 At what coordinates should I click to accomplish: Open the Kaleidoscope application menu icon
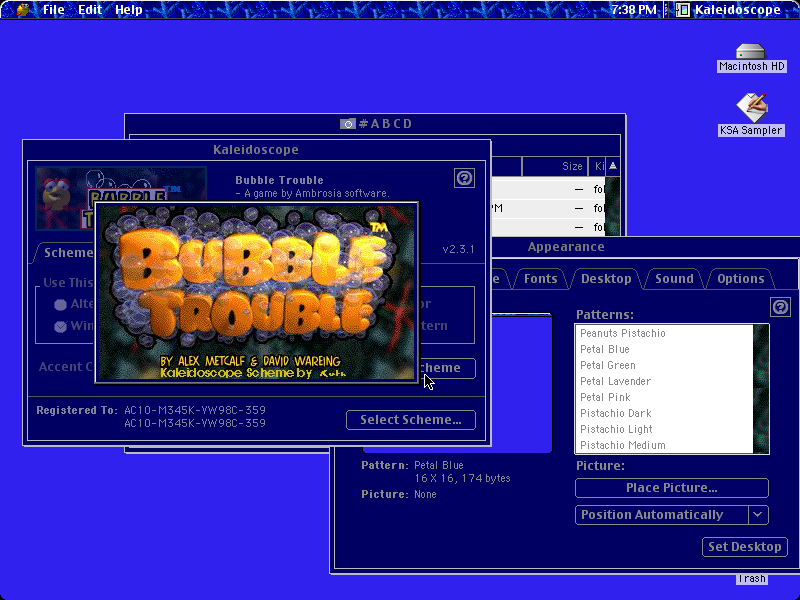[683, 10]
